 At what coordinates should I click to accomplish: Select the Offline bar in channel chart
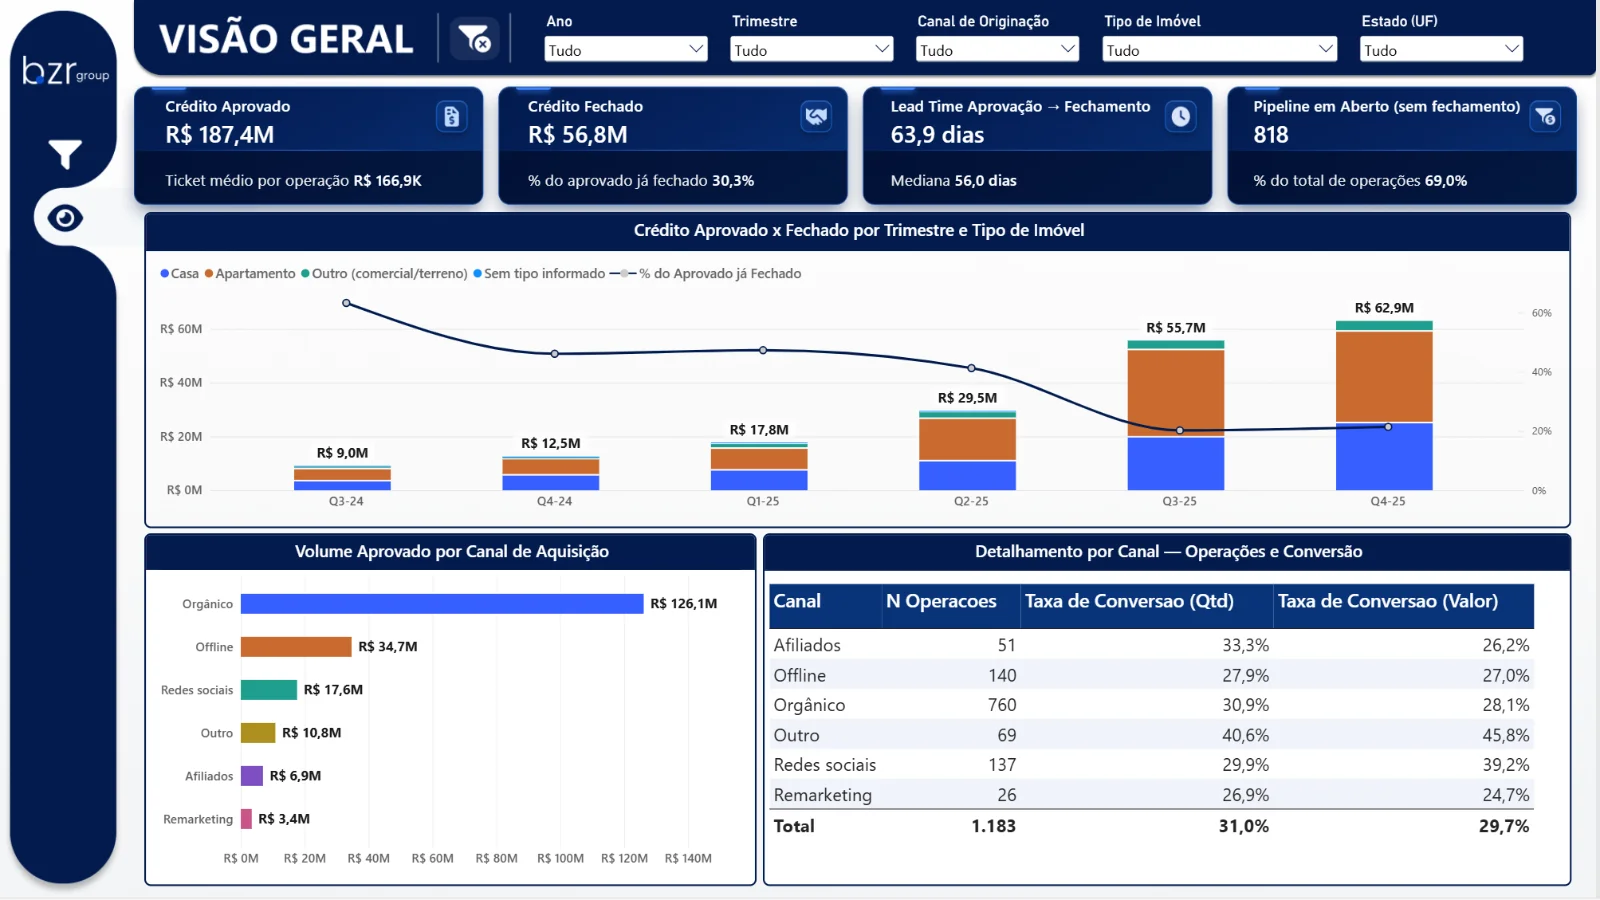click(296, 647)
